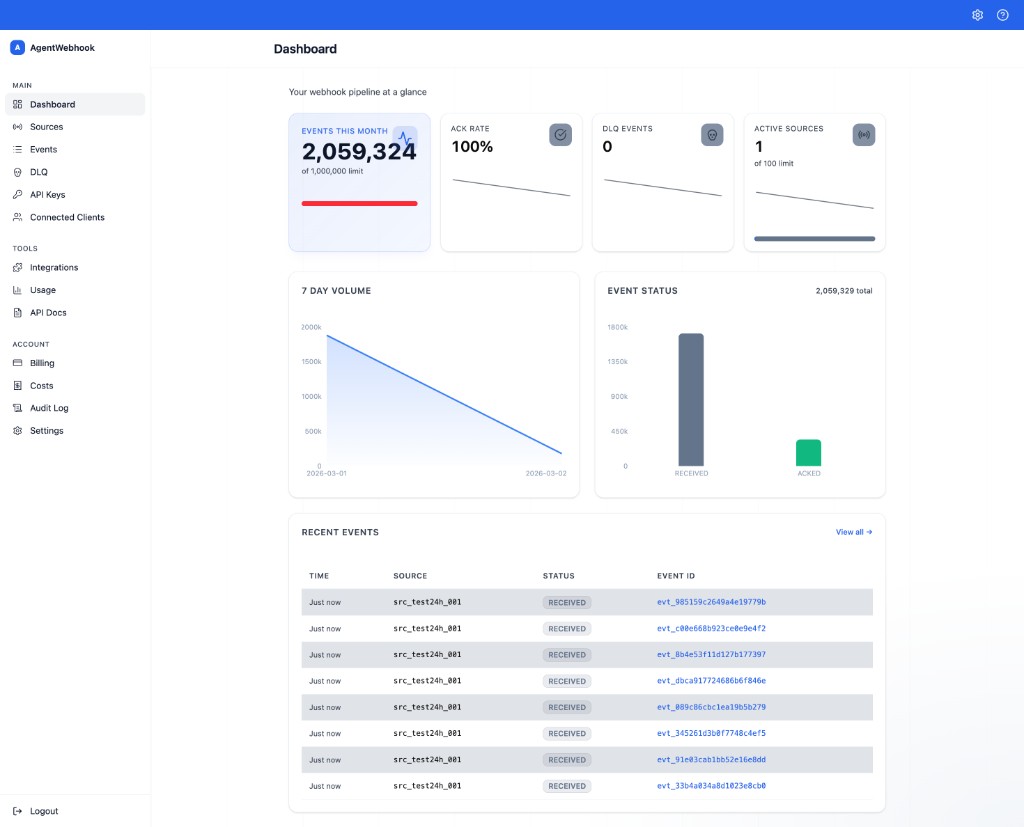Screen dimensions: 1024x827
Task: Click the DLQ Events card icon
Action: point(712,135)
